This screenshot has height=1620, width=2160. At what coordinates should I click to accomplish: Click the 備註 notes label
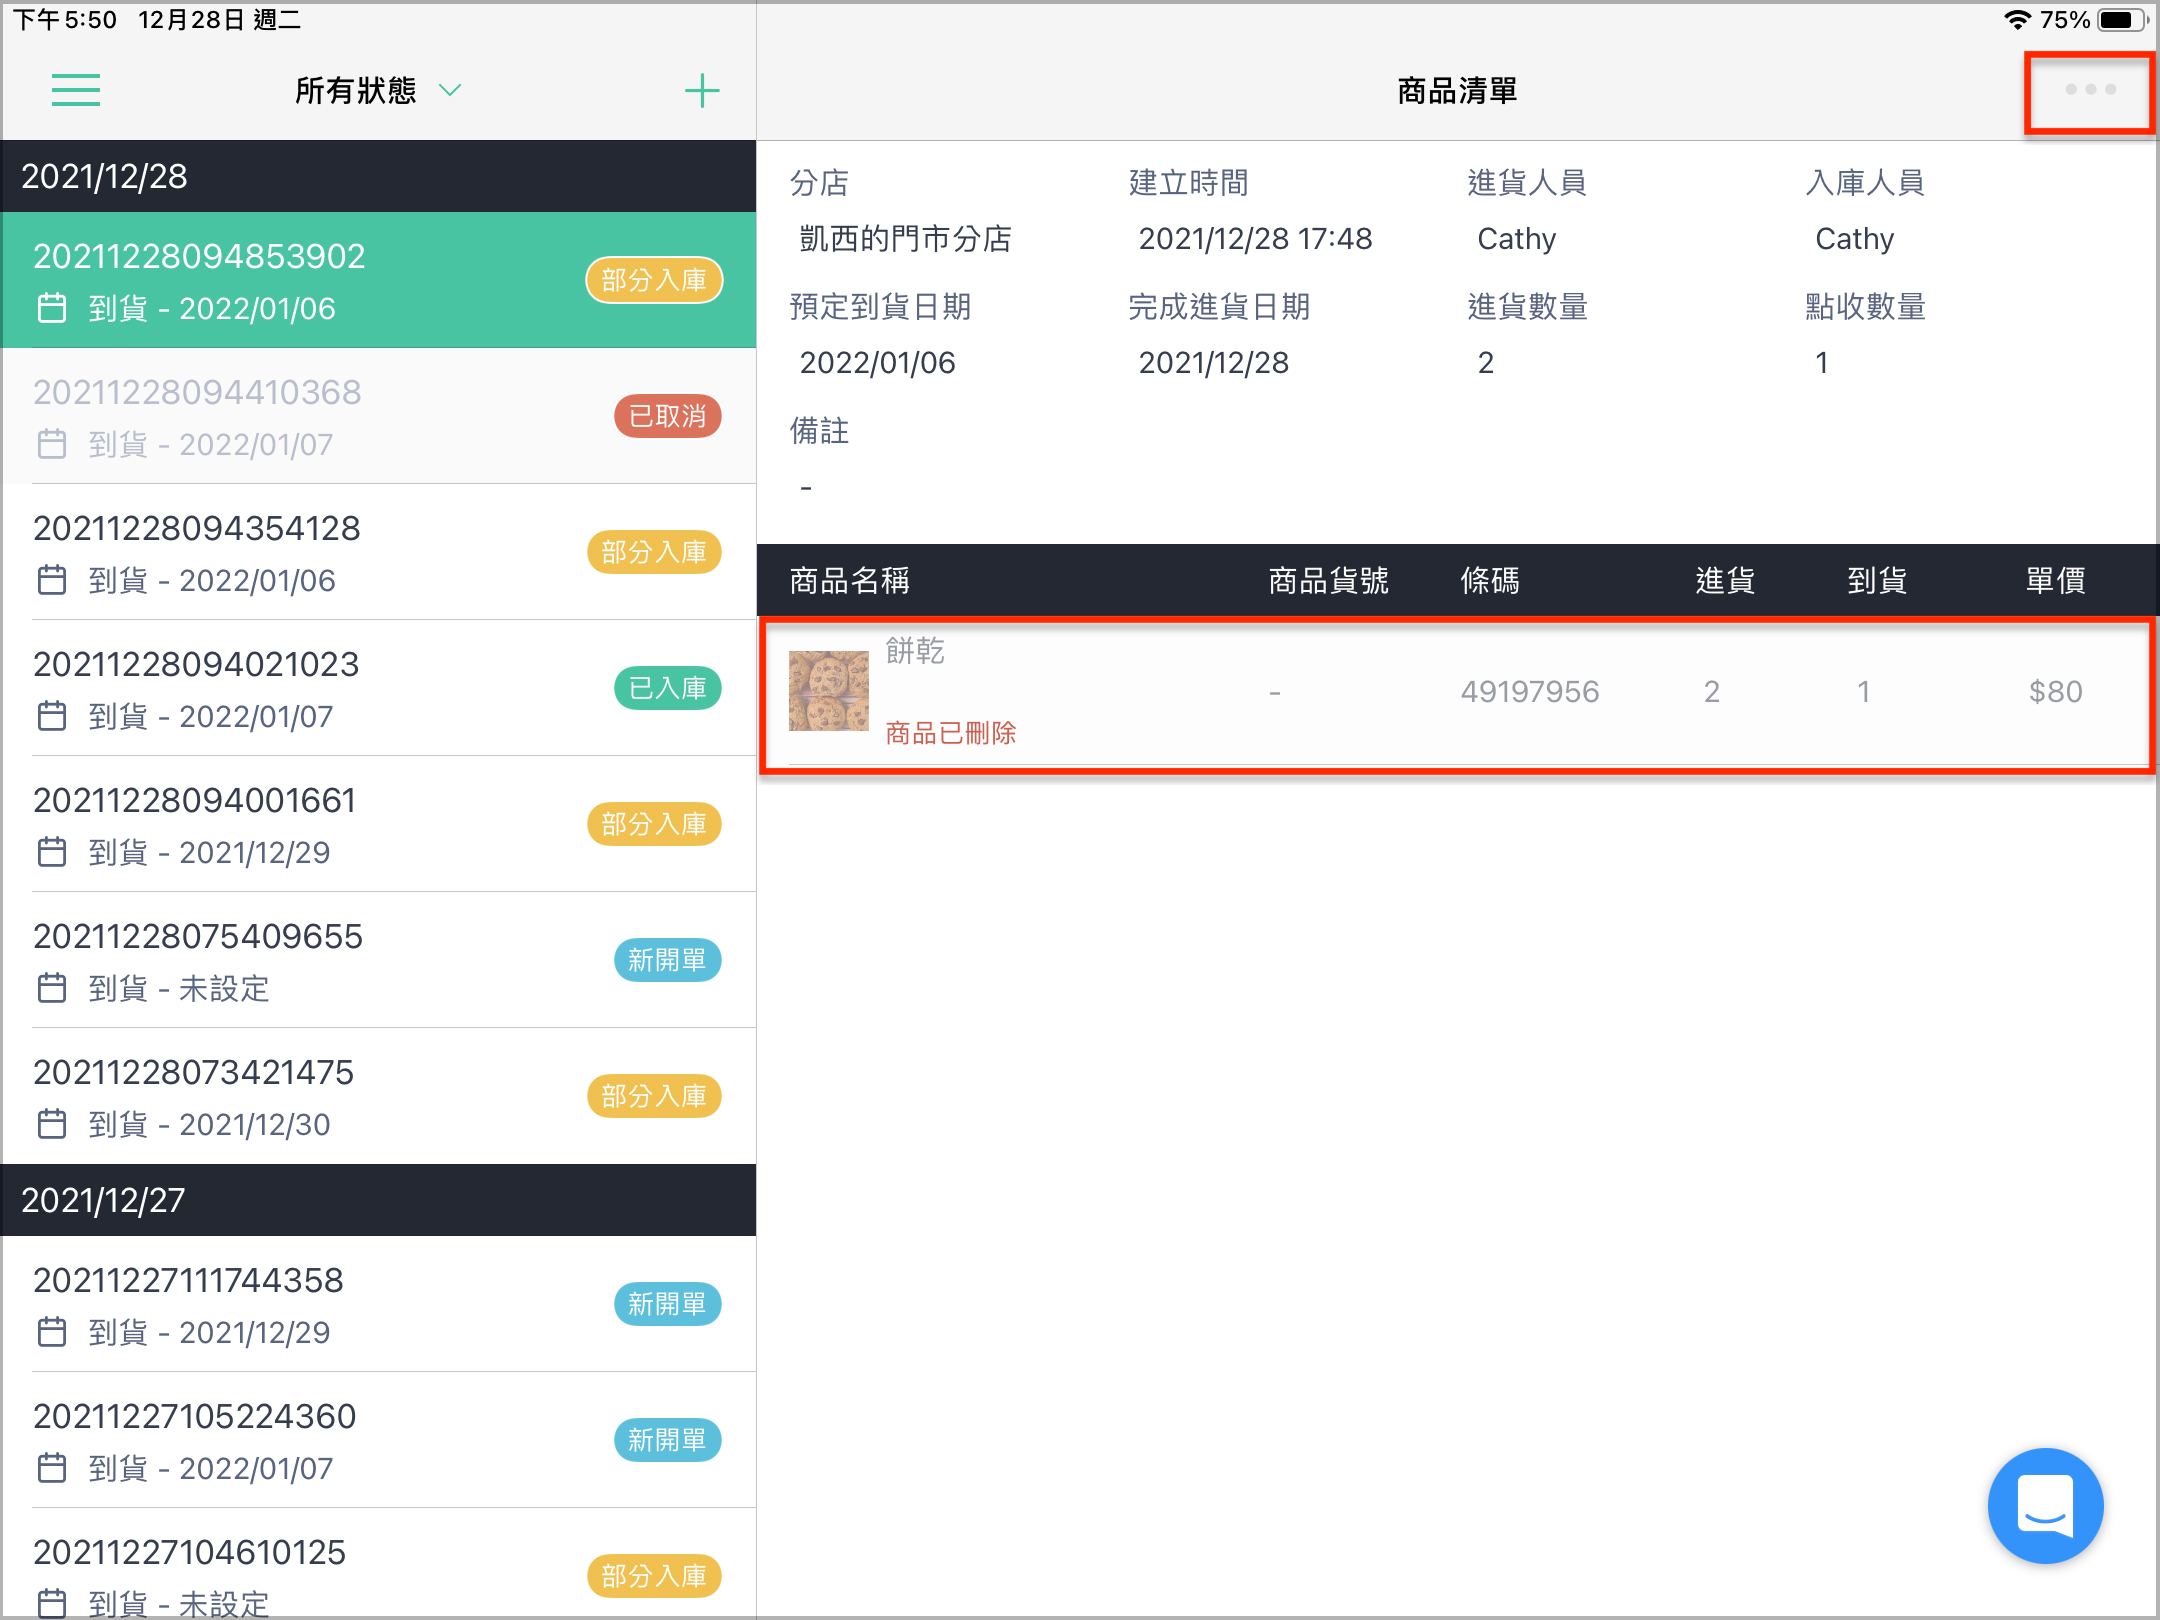coord(819,430)
